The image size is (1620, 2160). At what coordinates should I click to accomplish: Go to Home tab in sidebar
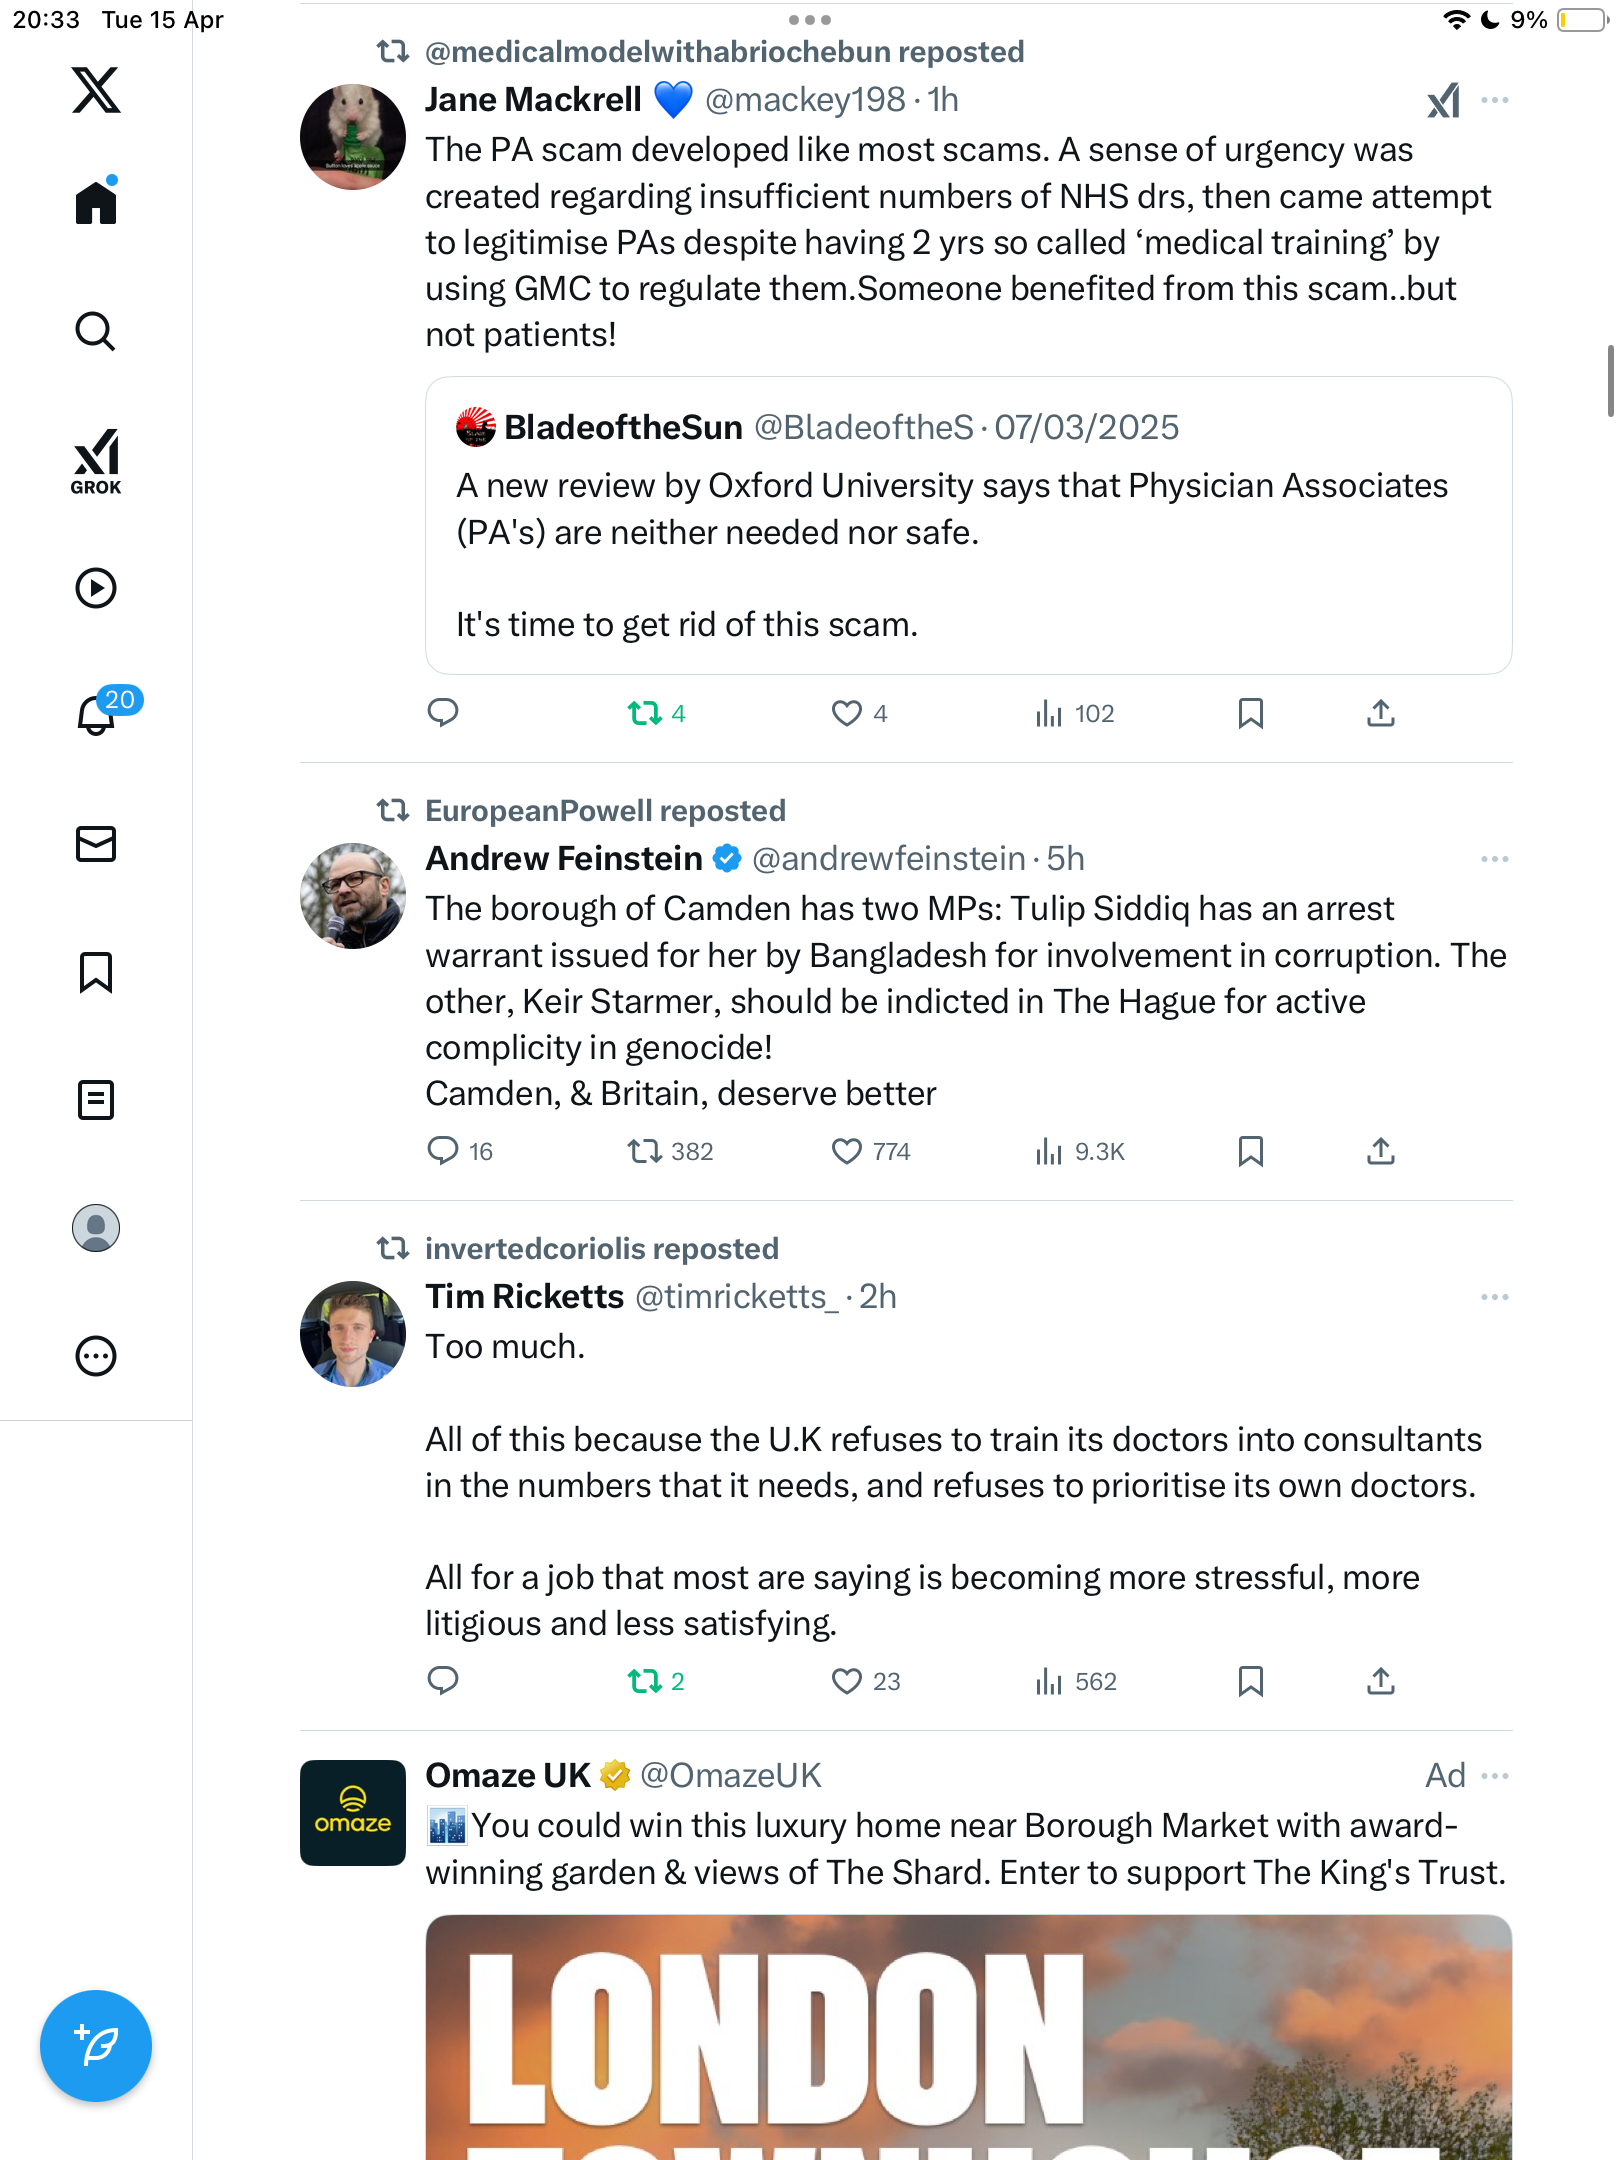[x=96, y=201]
